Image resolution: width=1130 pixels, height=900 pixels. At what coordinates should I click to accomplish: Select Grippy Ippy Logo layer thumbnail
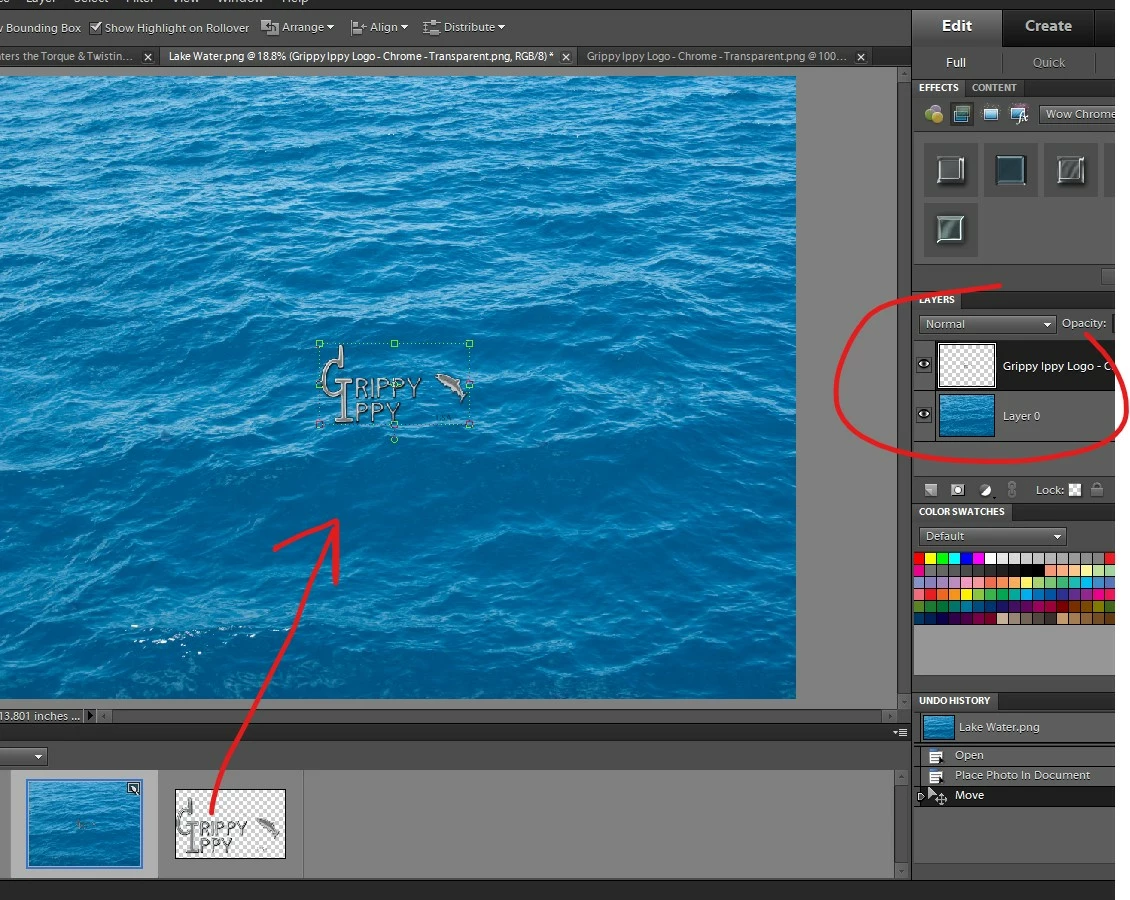pos(966,365)
